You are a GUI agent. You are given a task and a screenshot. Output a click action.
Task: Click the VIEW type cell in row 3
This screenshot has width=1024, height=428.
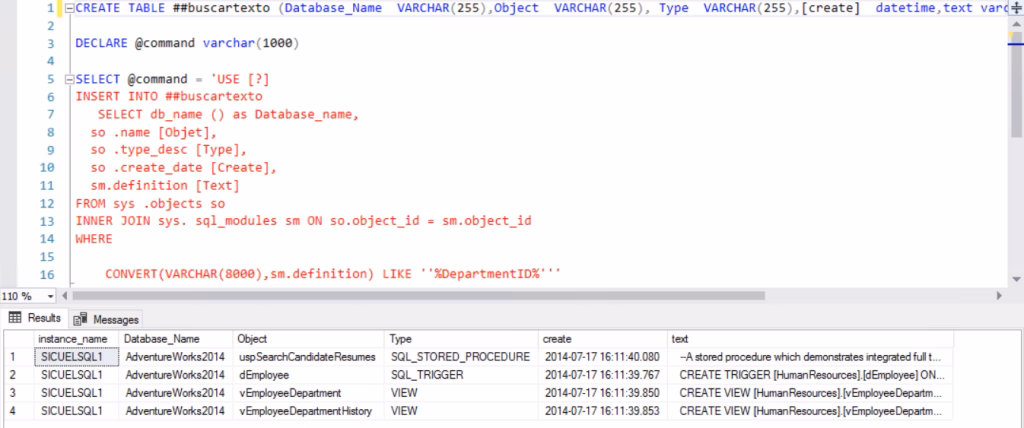coord(462,393)
